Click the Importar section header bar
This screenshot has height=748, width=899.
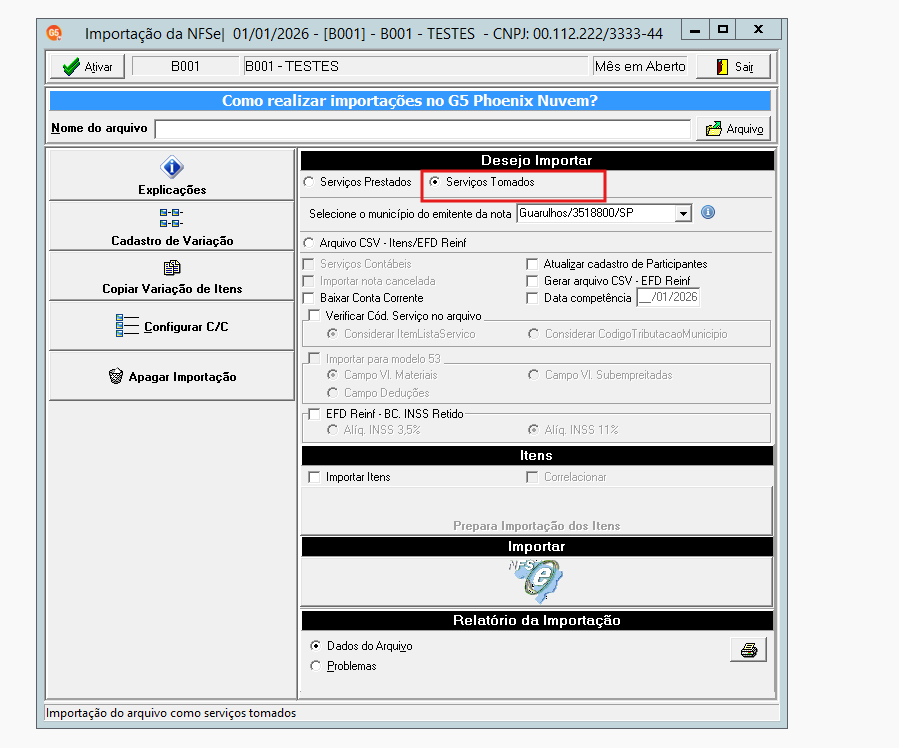537,547
